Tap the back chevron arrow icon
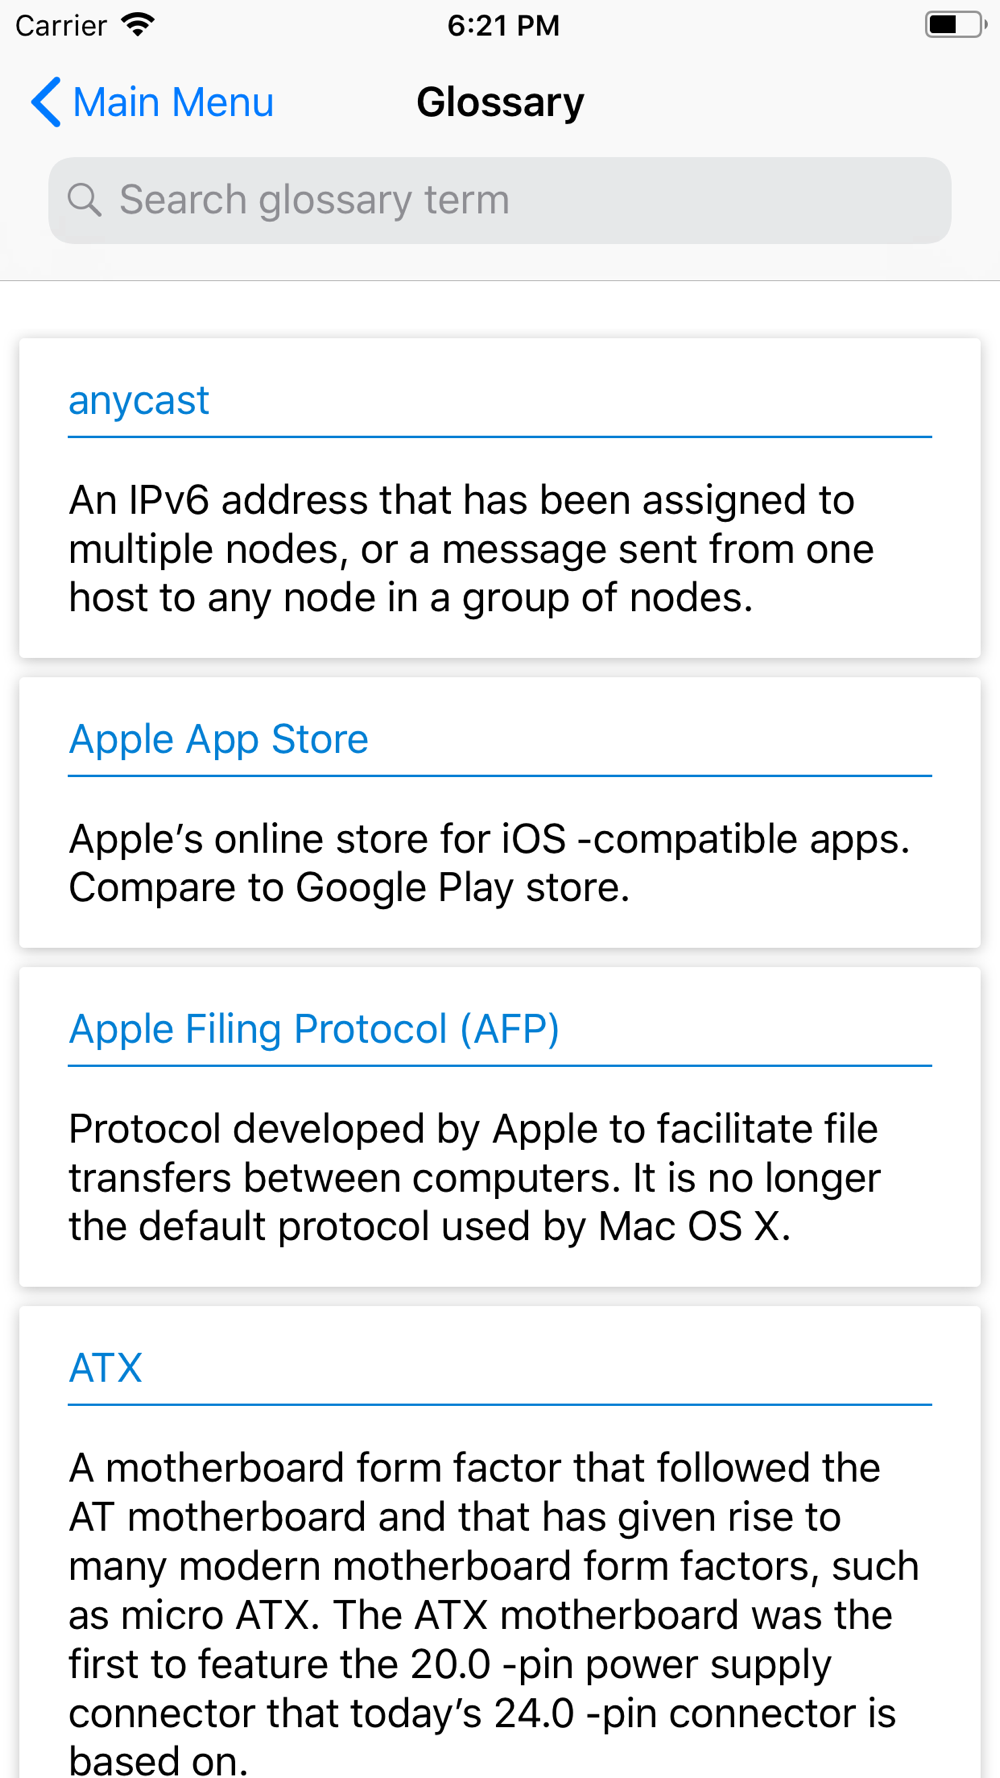 click(x=46, y=102)
